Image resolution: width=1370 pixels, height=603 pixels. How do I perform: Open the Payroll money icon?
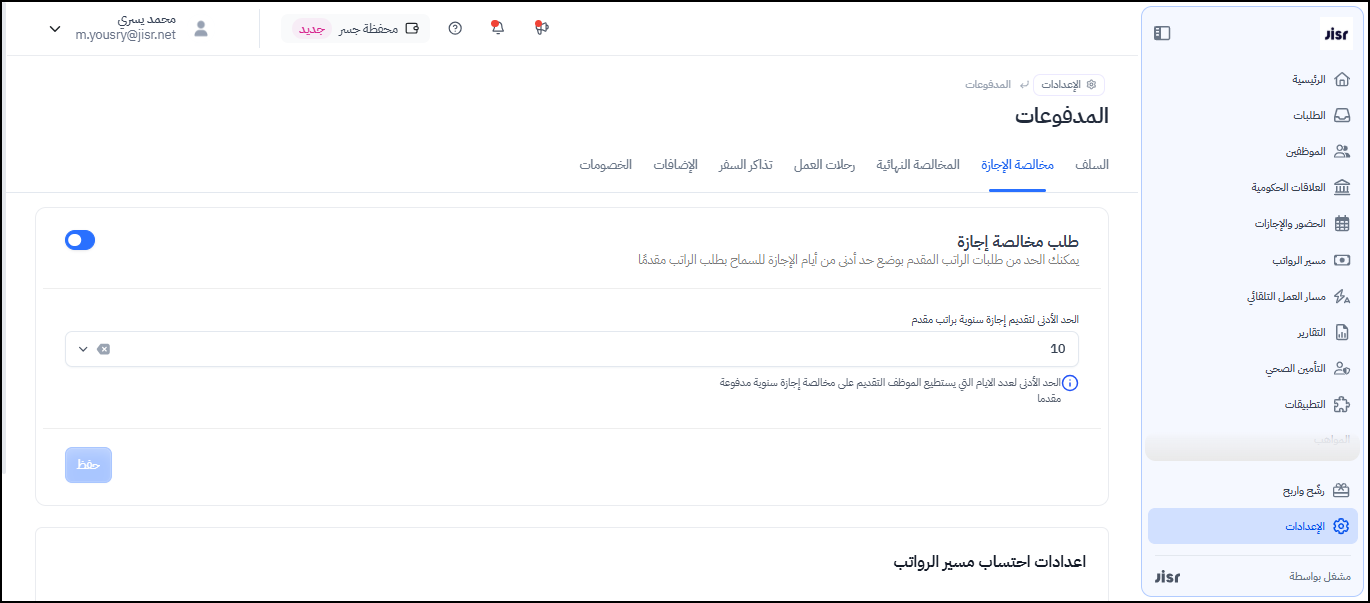click(1341, 260)
